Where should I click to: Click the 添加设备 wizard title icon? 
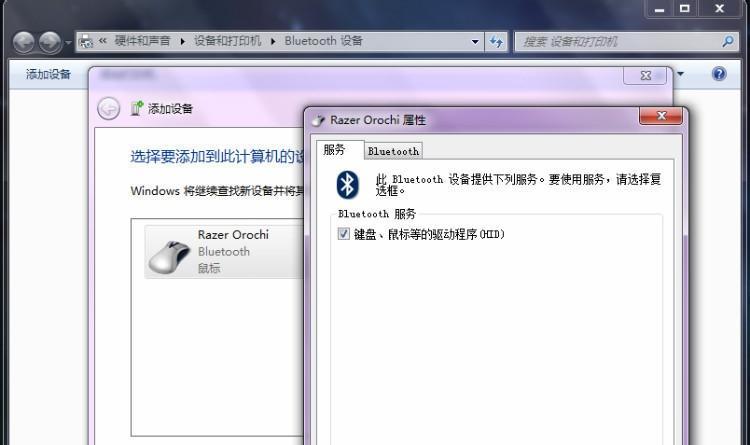(x=137, y=109)
